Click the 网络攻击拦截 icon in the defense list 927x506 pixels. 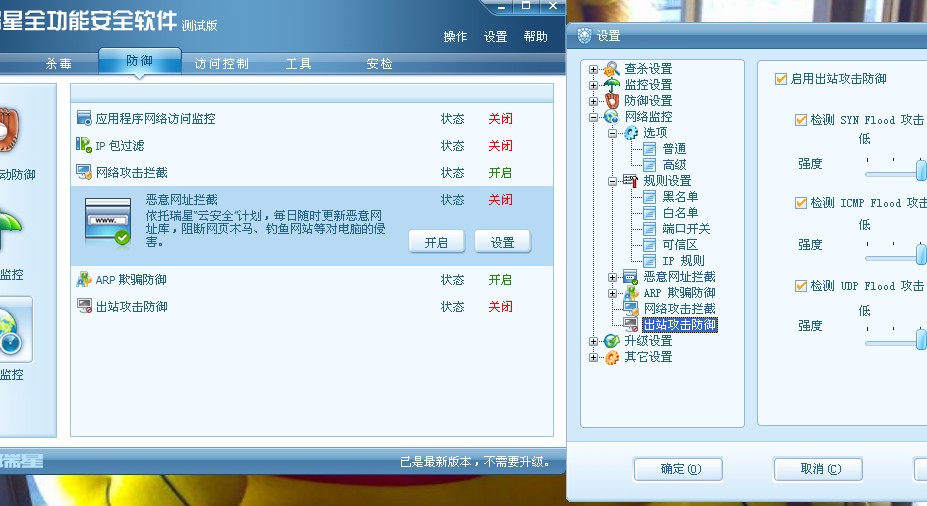click(84, 172)
